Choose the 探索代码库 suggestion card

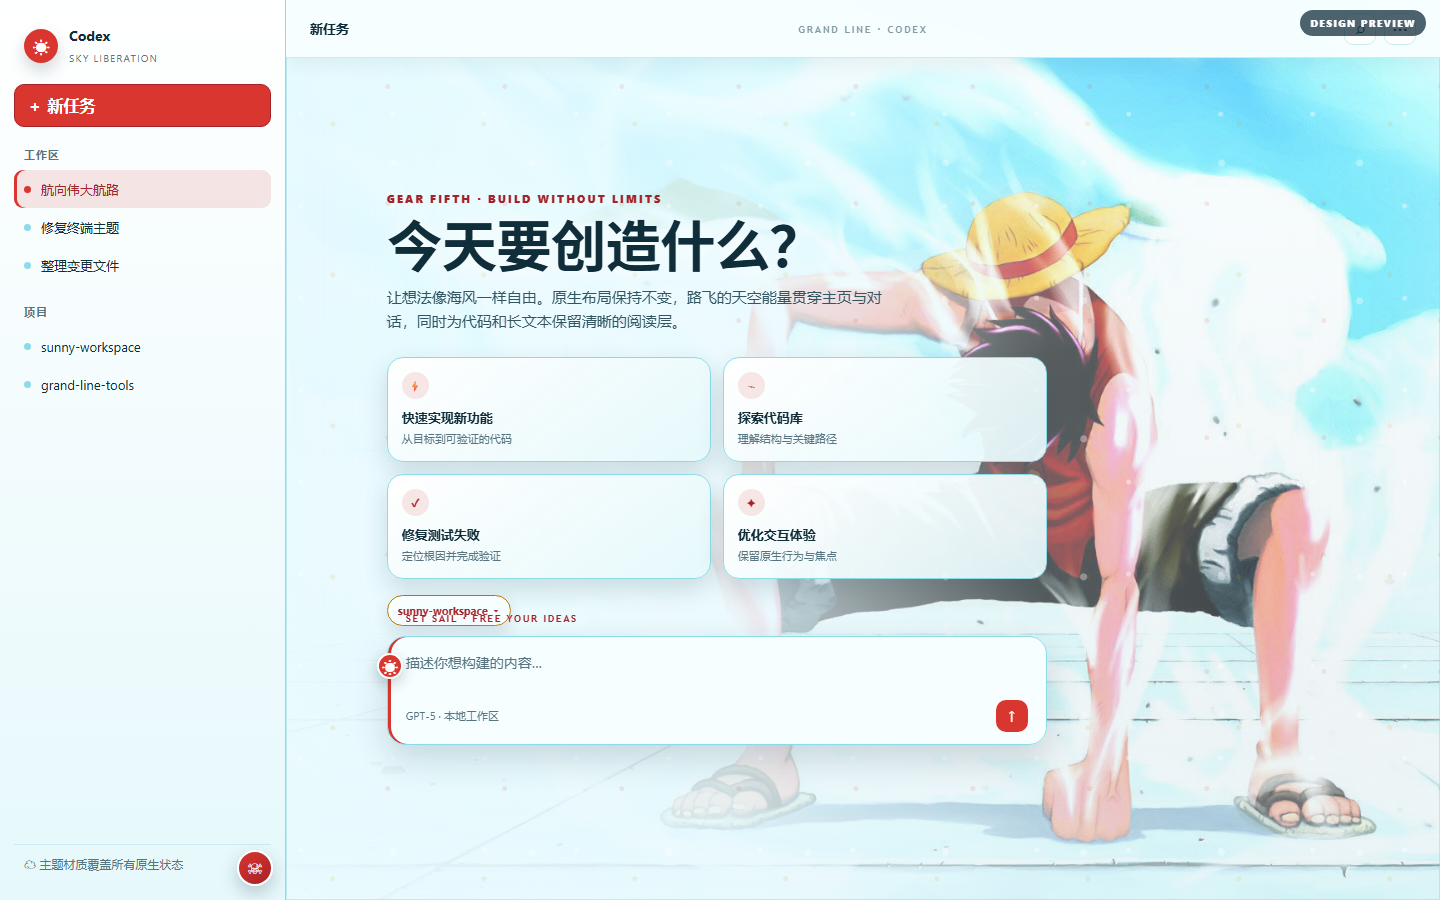pyautogui.click(x=885, y=410)
